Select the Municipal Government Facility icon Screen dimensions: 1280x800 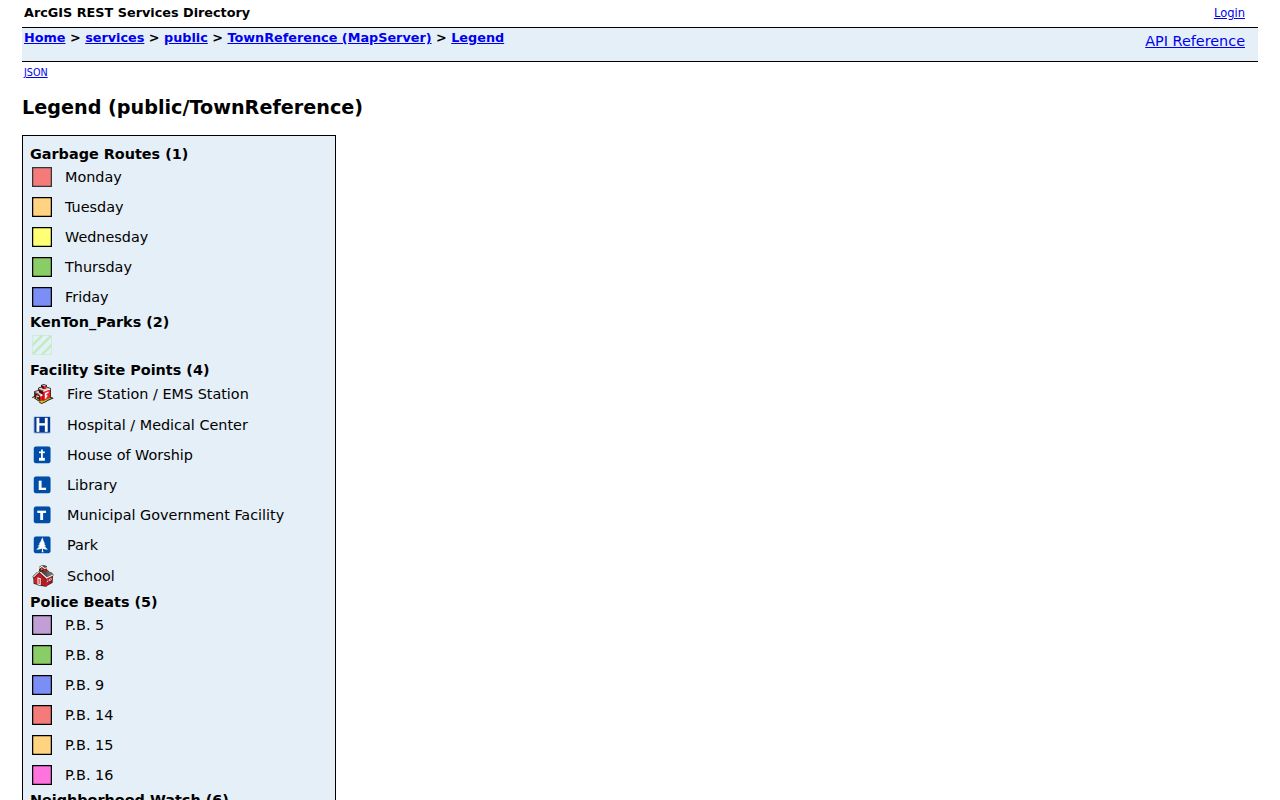point(42,515)
